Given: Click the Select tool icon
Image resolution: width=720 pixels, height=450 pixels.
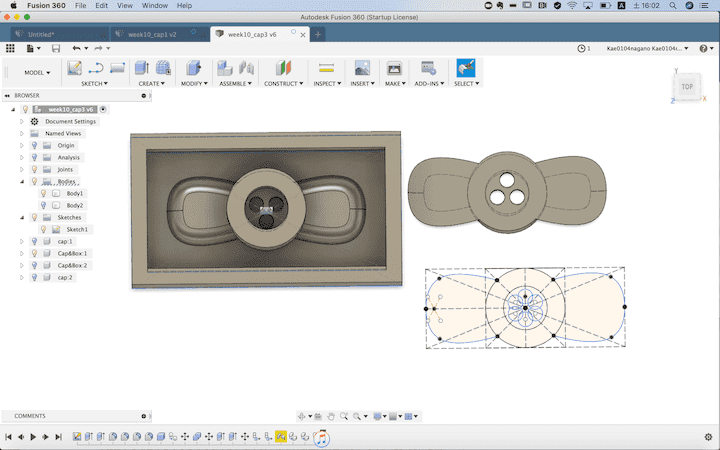Looking at the screenshot, I should tap(465, 68).
